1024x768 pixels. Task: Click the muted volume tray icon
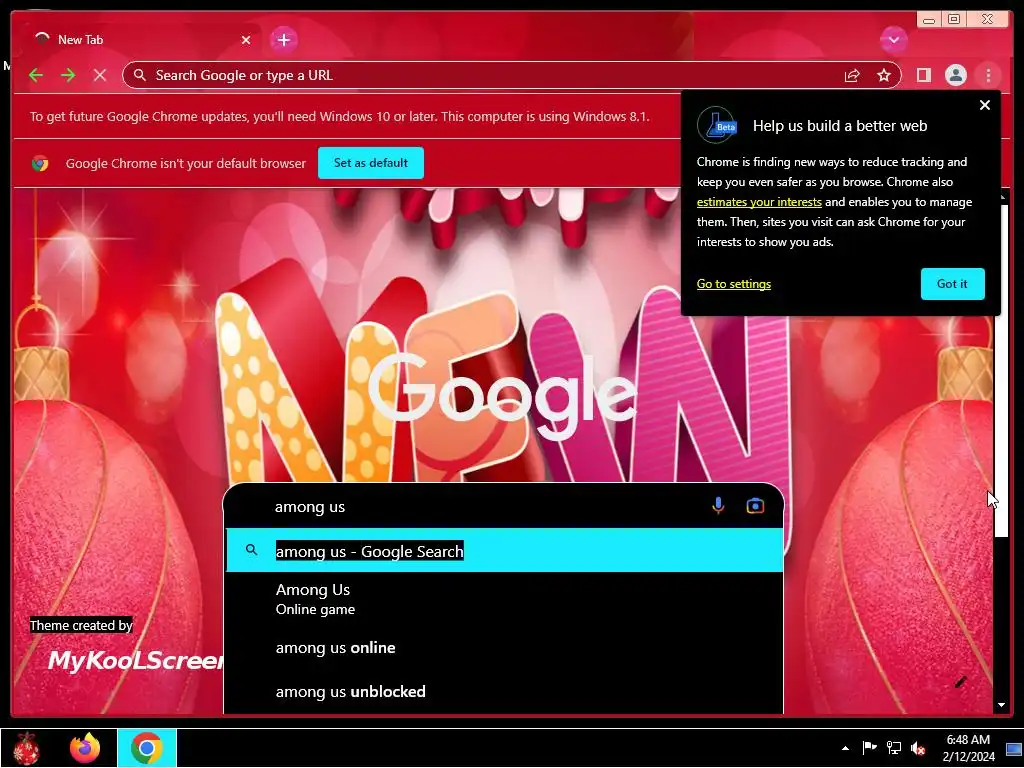[x=918, y=748]
